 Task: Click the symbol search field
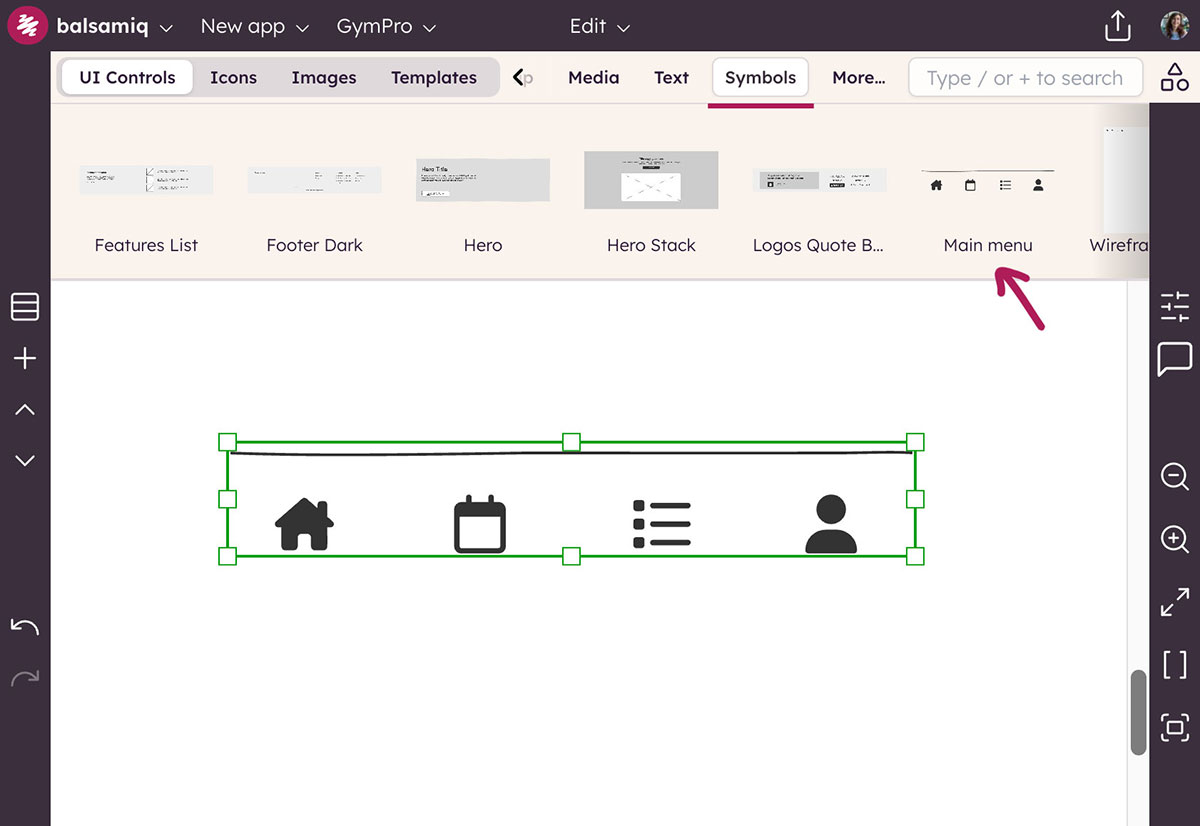click(1024, 77)
